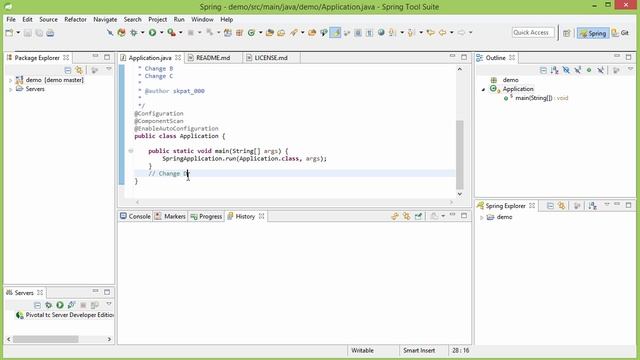Open the Run button dropdown arrow
The image size is (640, 360).
tap(162, 33)
